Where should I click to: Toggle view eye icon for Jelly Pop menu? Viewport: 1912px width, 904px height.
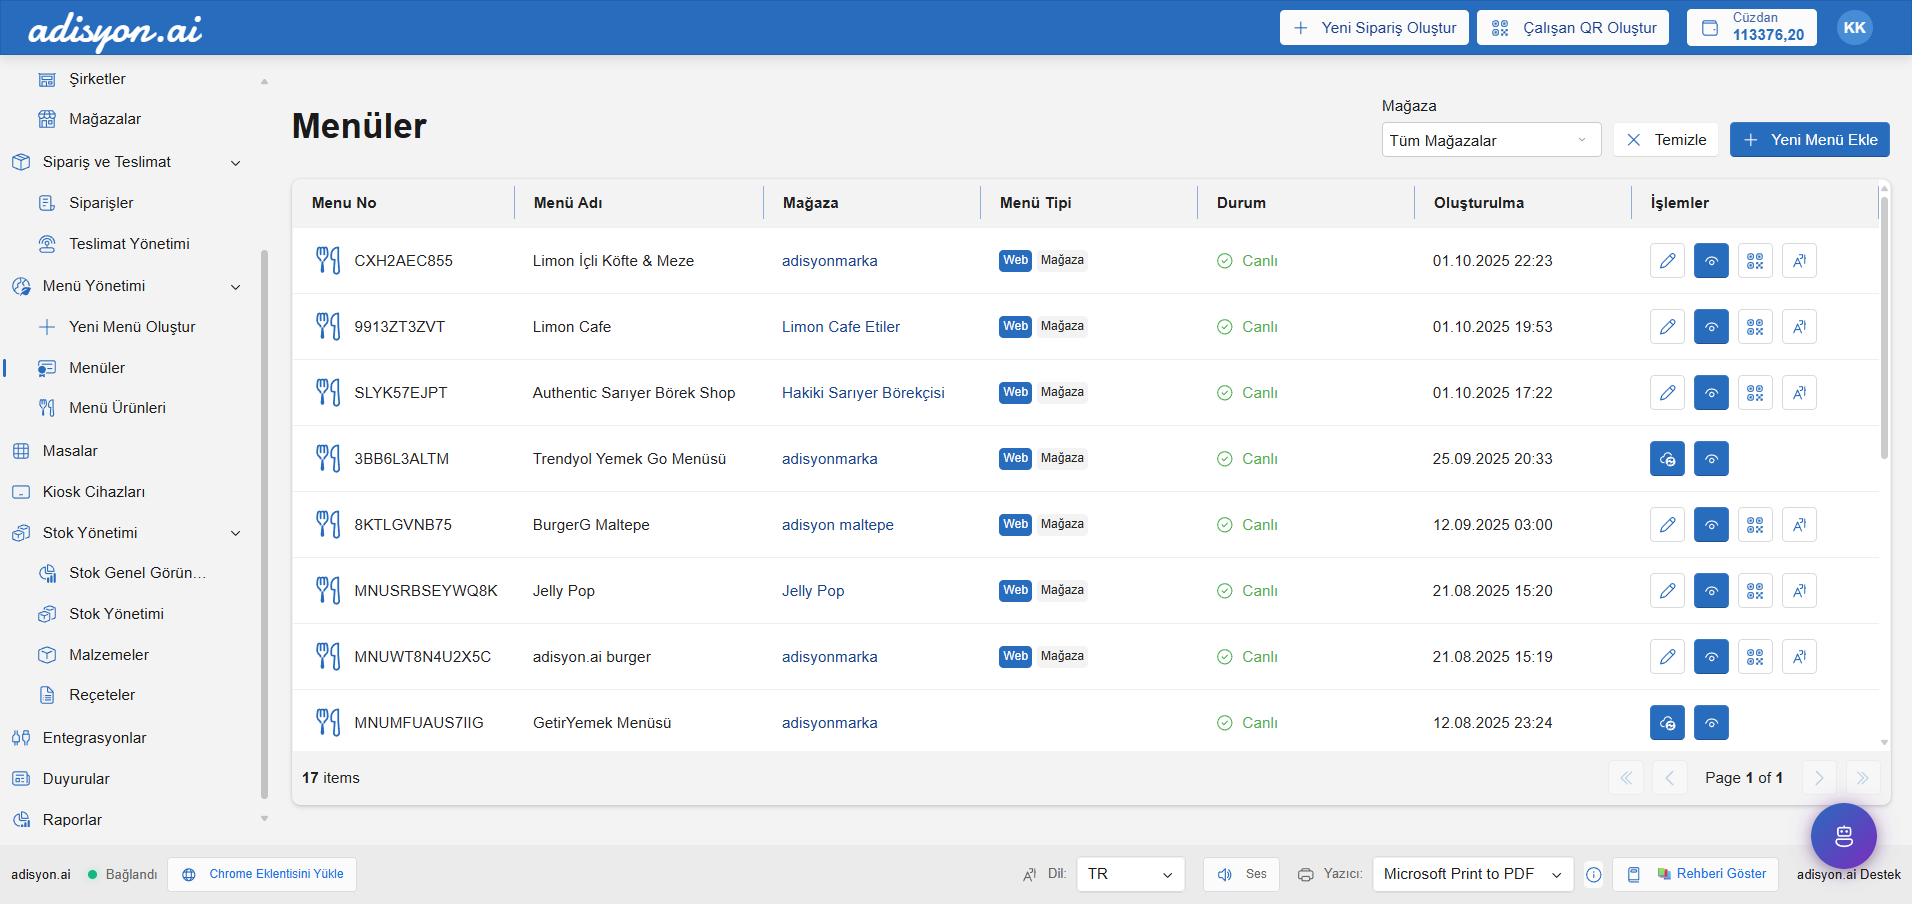click(1711, 591)
